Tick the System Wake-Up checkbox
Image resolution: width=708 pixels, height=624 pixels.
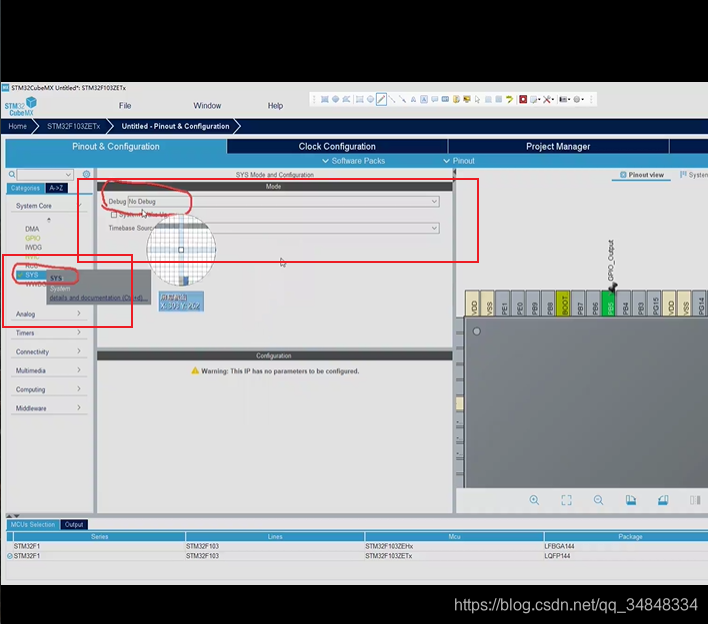coord(114,215)
